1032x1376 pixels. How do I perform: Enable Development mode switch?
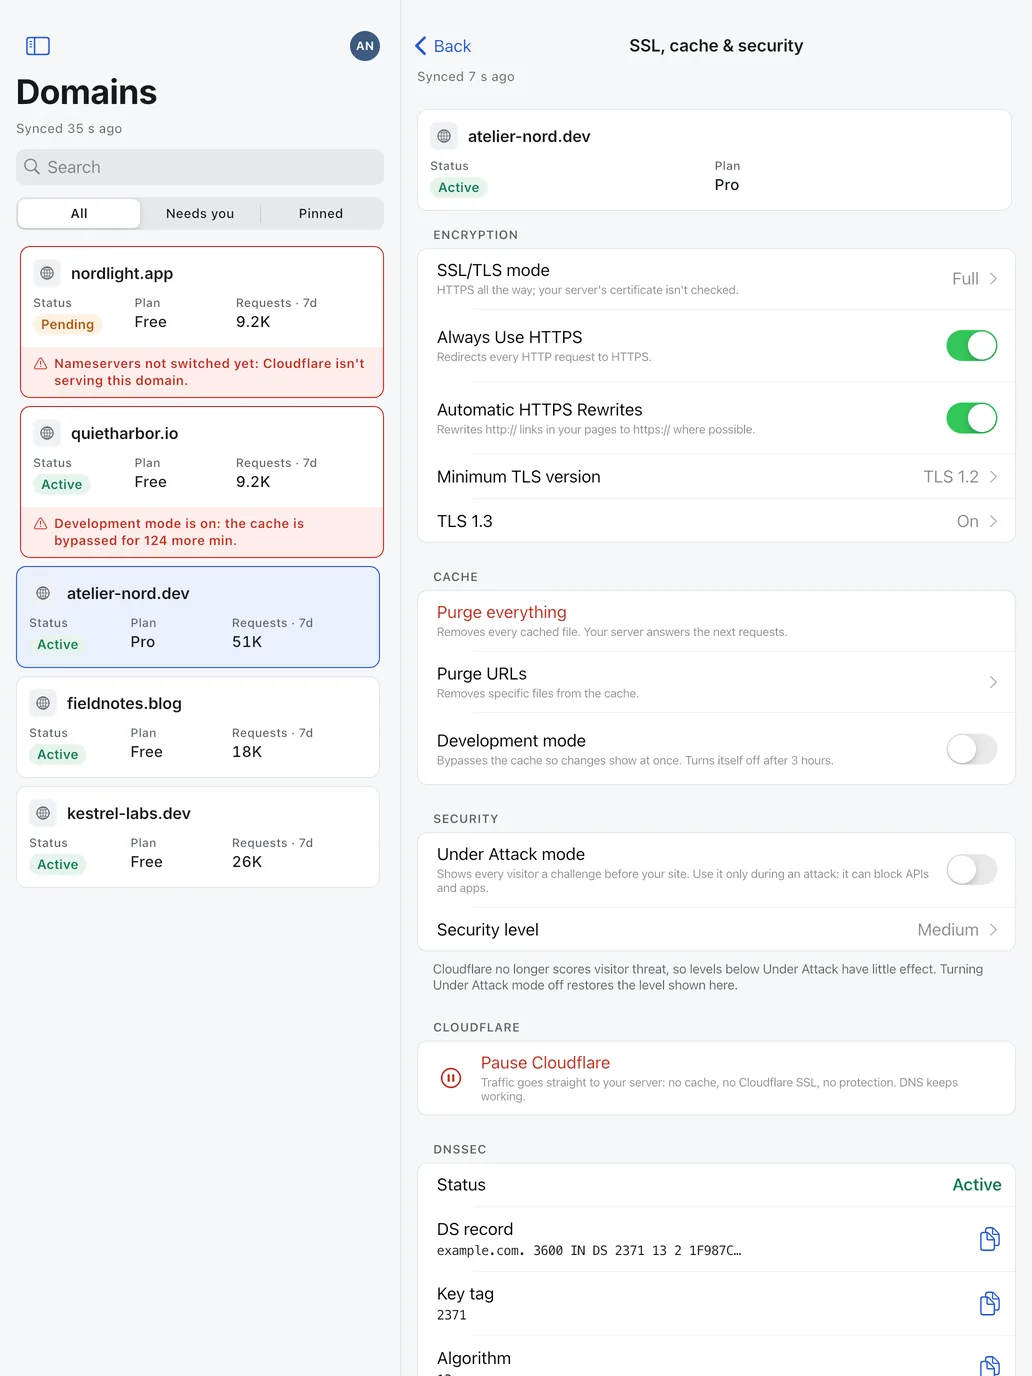[972, 749]
